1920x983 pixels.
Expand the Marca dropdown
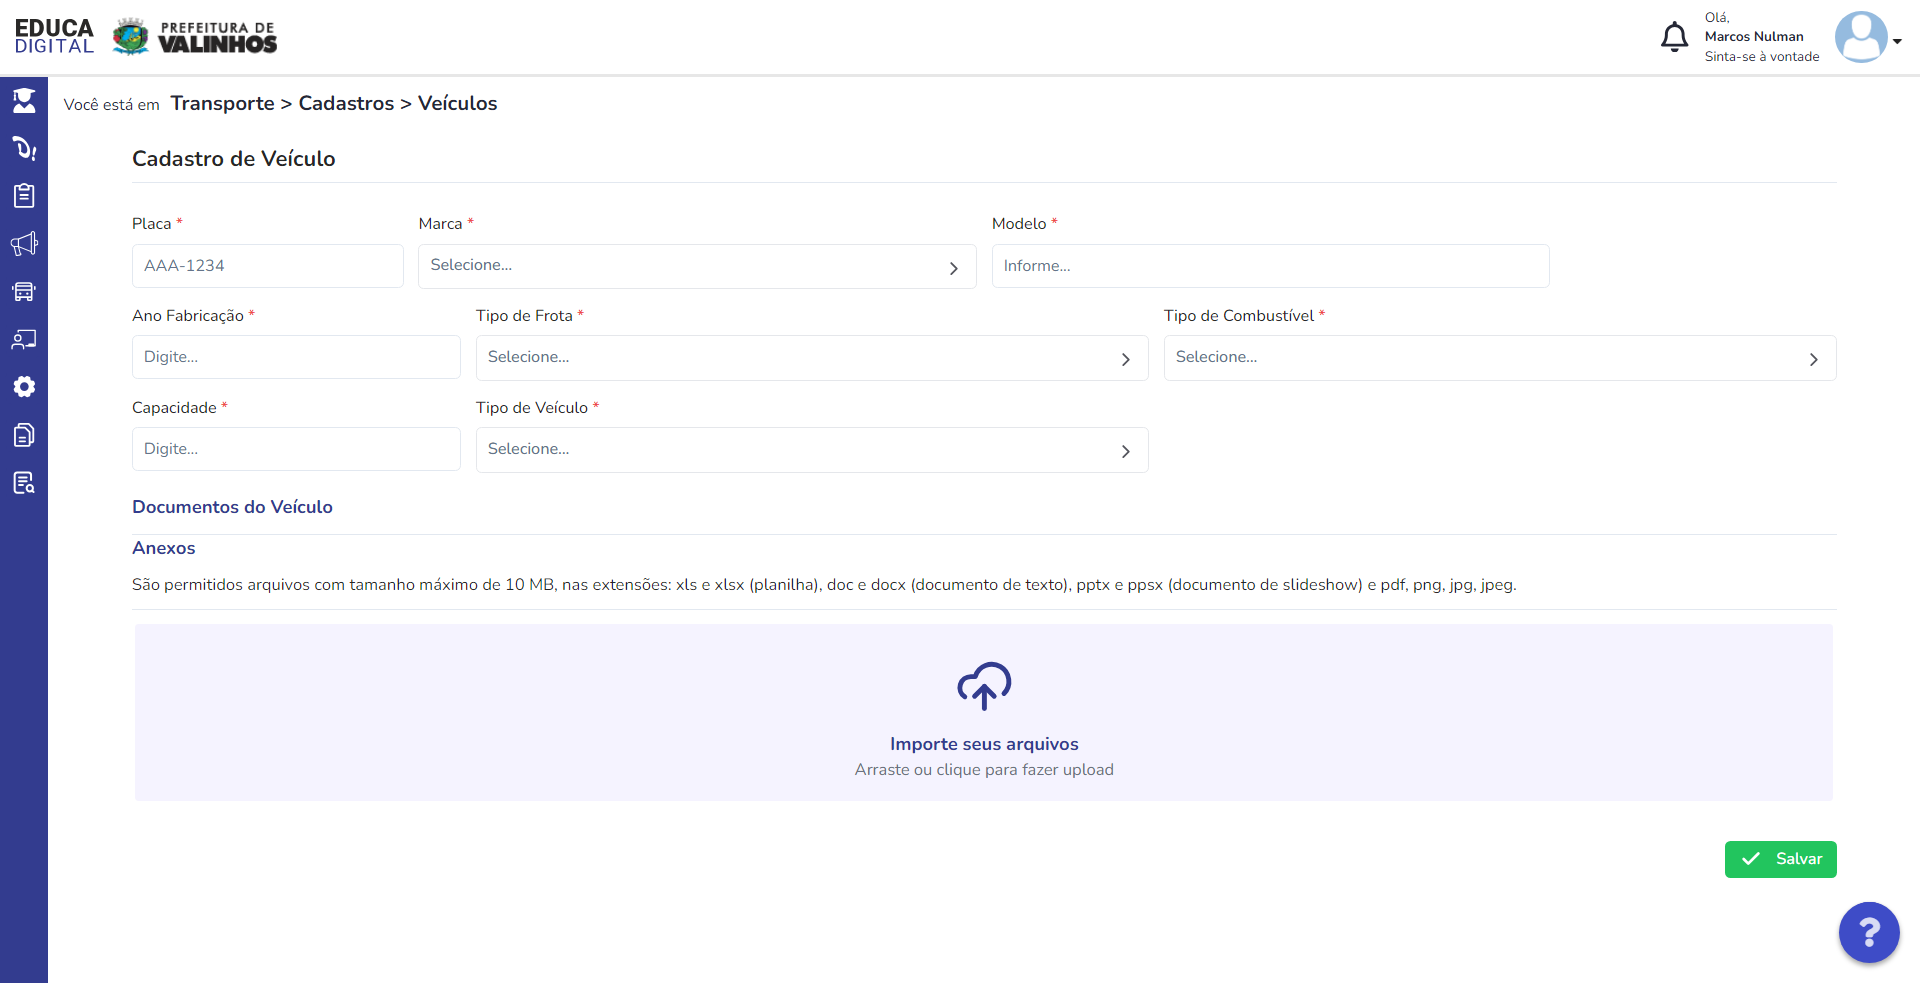coord(697,266)
